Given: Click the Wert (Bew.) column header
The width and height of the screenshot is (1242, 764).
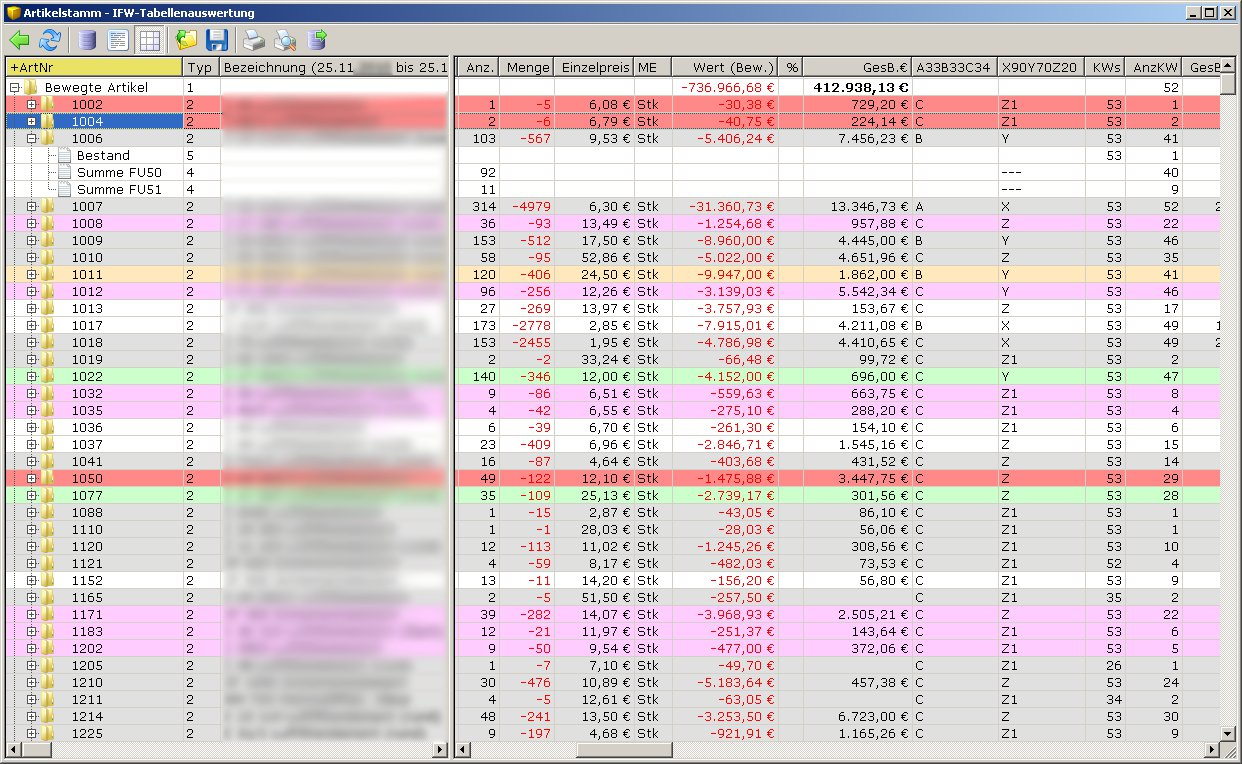Looking at the screenshot, I should click(725, 67).
